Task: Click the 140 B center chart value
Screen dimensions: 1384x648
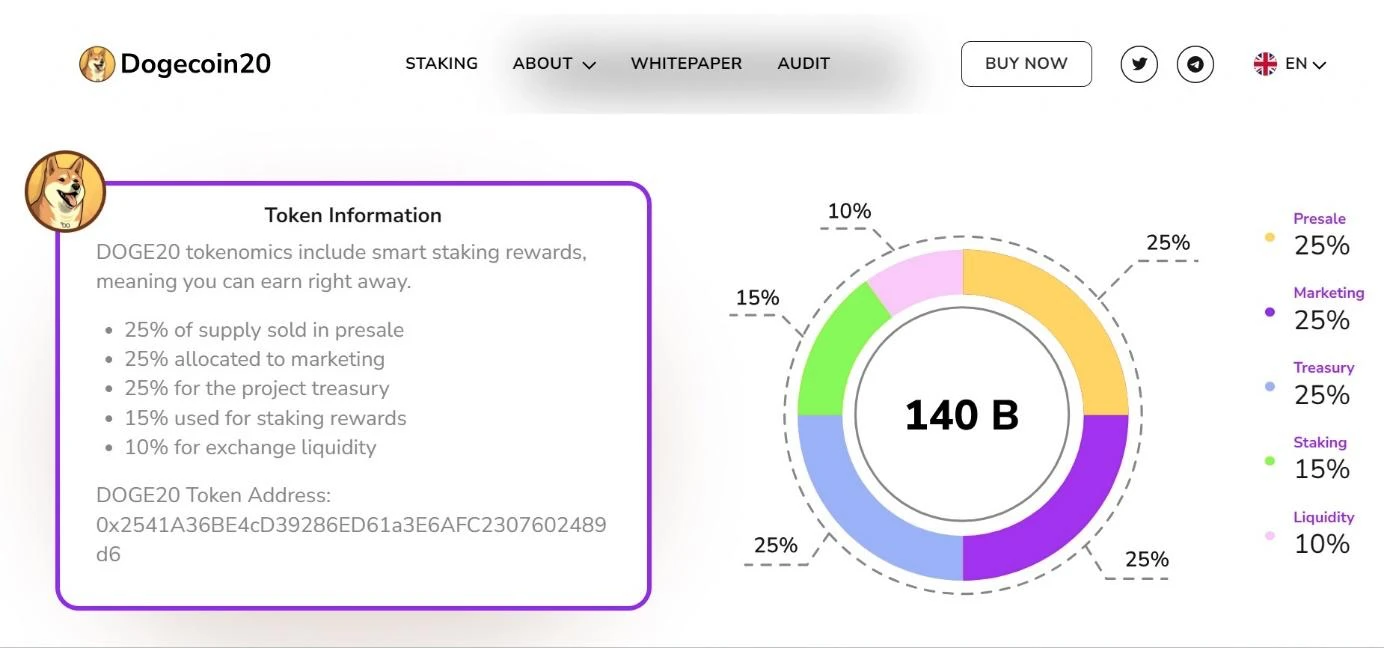Action: click(x=962, y=415)
